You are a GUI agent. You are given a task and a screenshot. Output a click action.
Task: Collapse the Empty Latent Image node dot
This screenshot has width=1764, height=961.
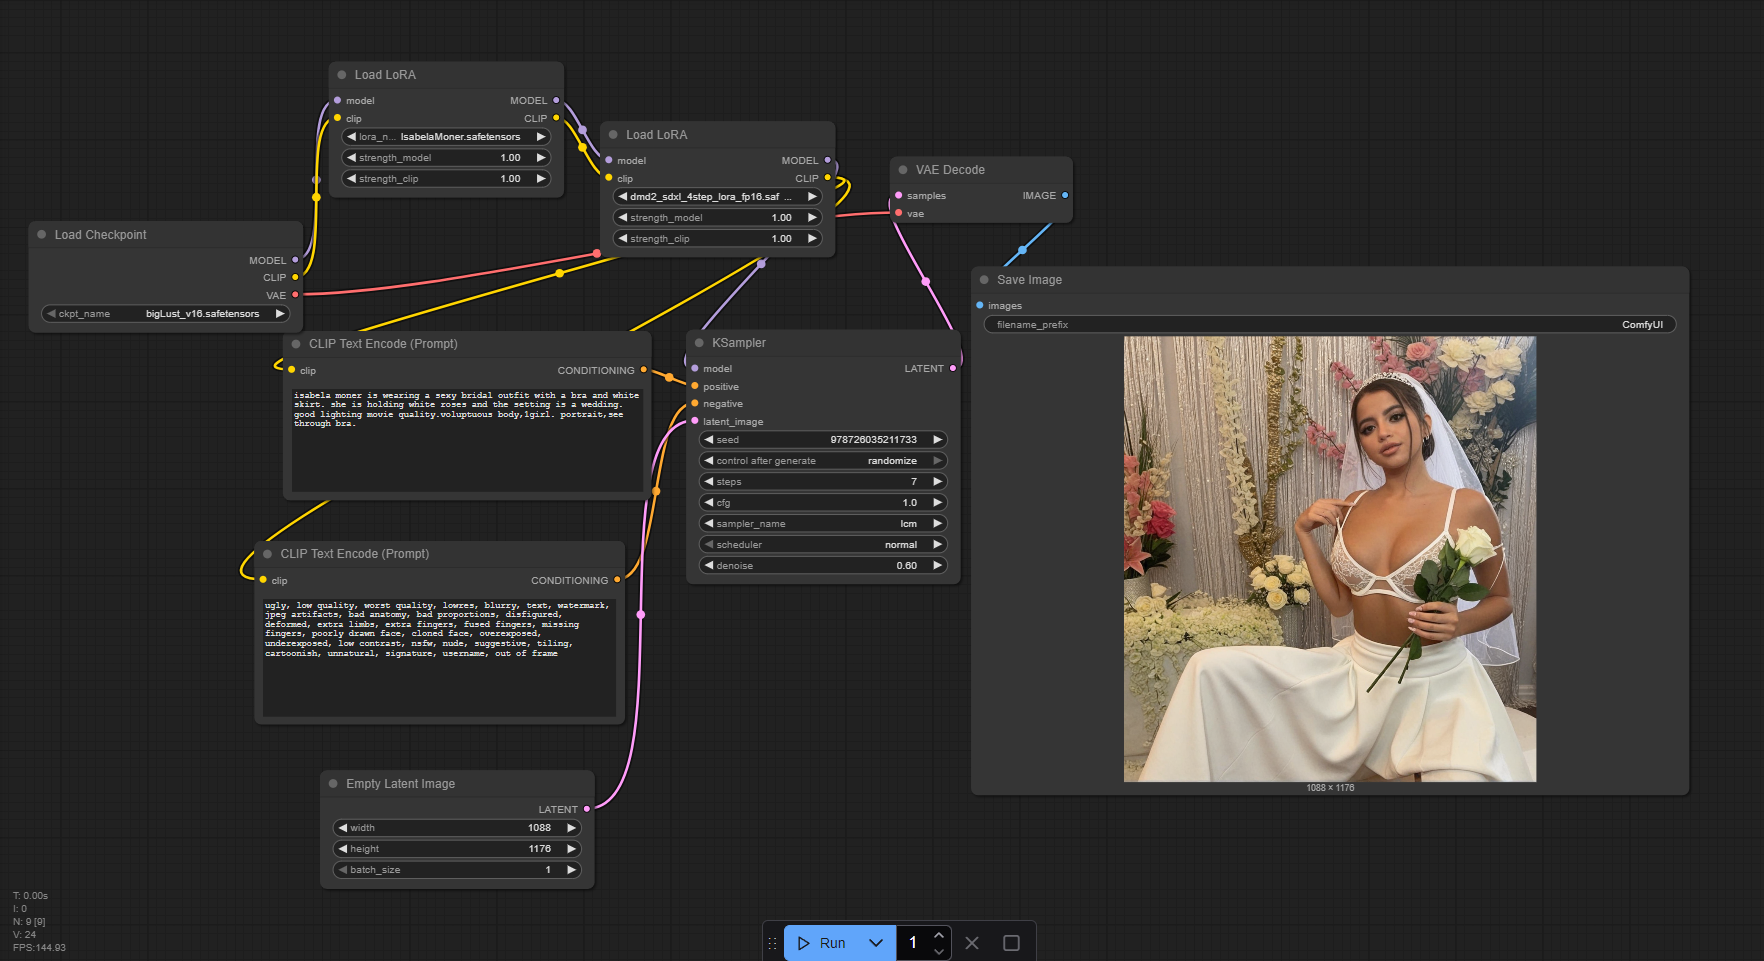(x=333, y=784)
